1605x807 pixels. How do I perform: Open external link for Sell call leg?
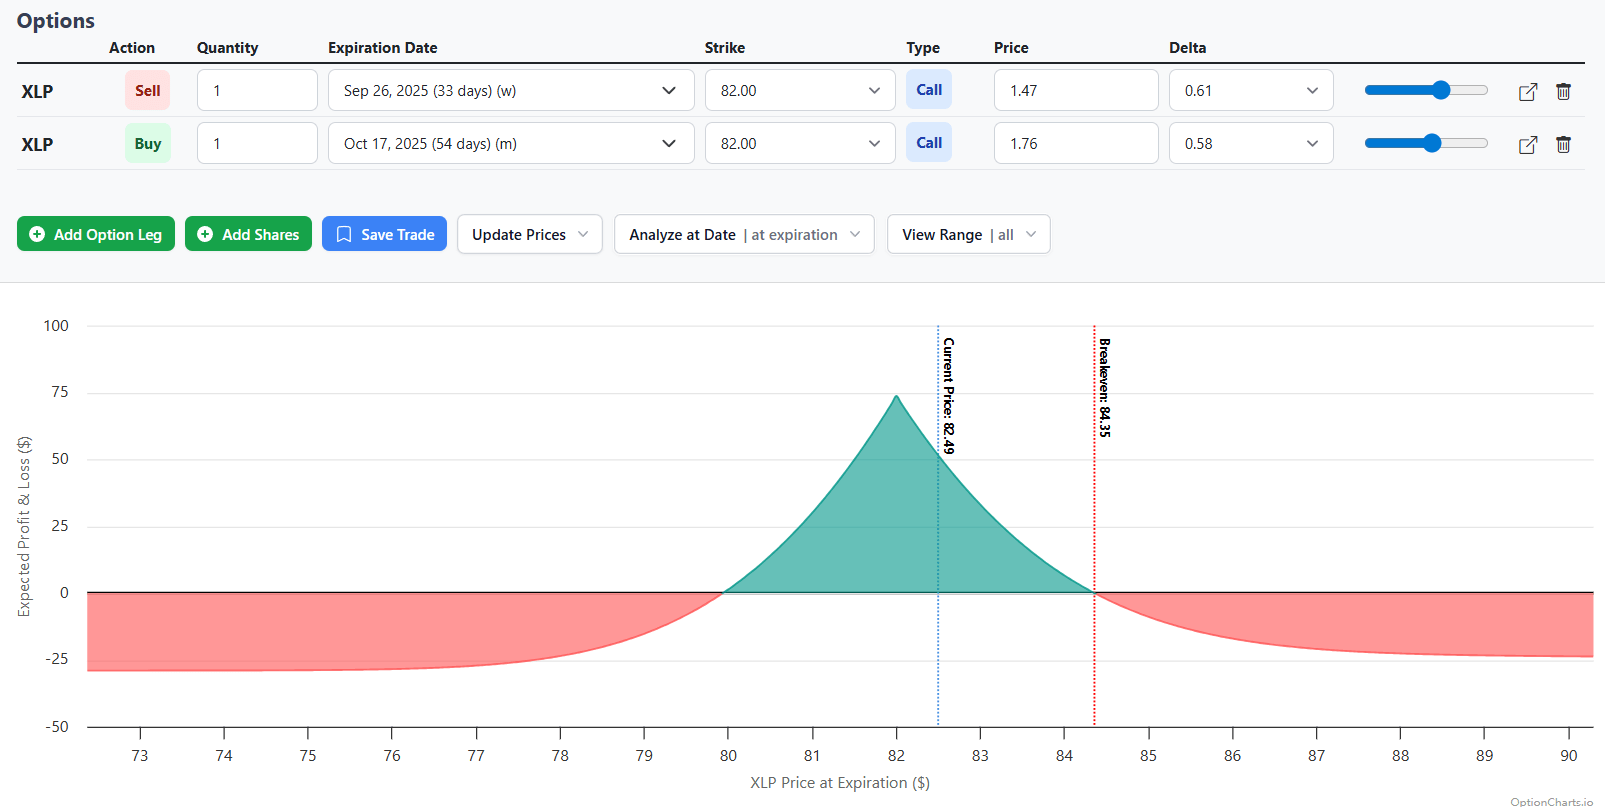[x=1527, y=92]
